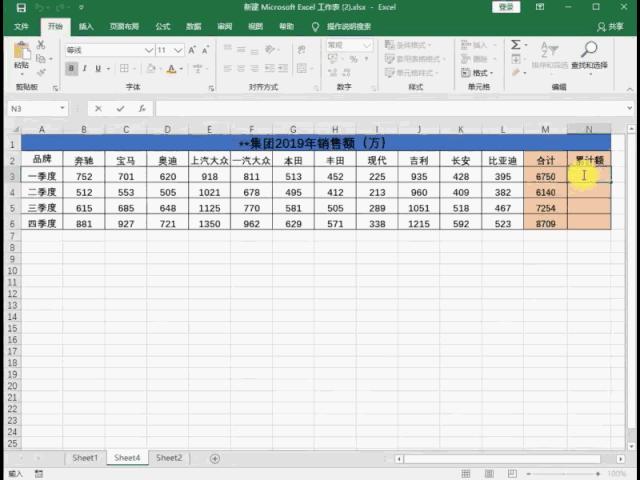Click the Copy icon
640x480 pixels.
(41, 59)
